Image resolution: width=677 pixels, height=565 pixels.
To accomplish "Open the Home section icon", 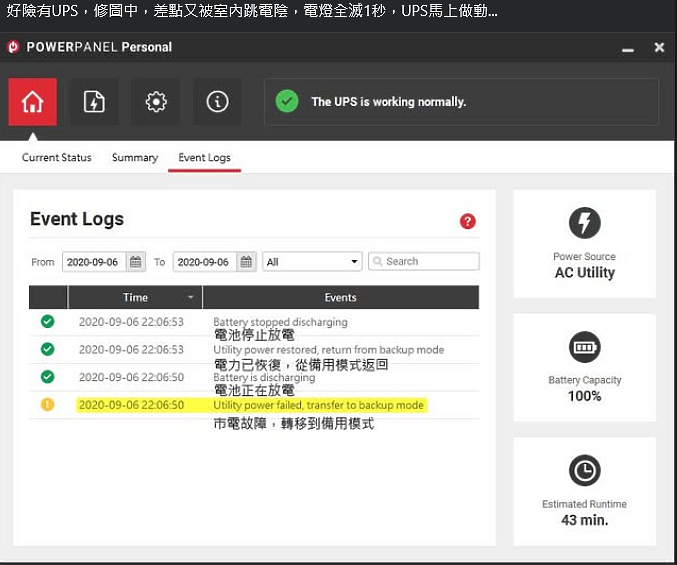I will [x=32, y=102].
